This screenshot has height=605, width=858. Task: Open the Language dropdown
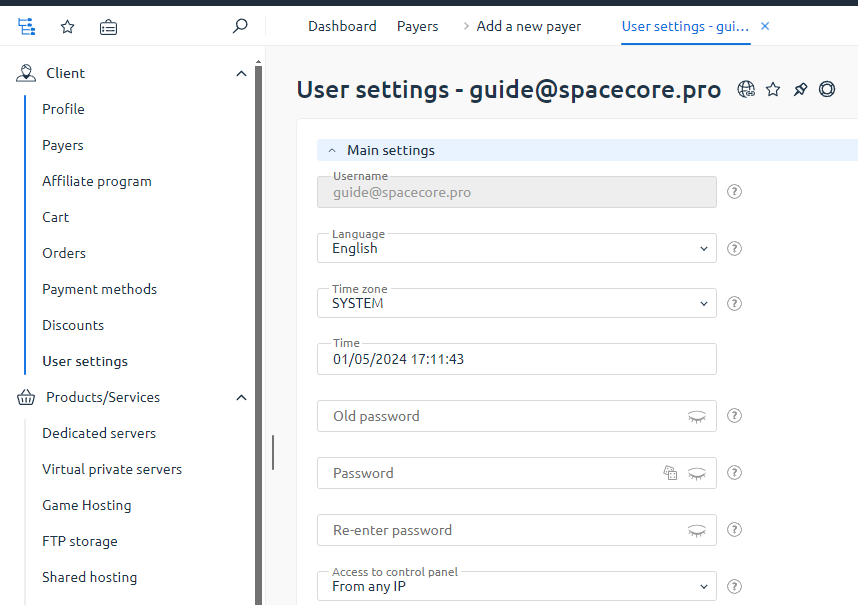click(516, 248)
